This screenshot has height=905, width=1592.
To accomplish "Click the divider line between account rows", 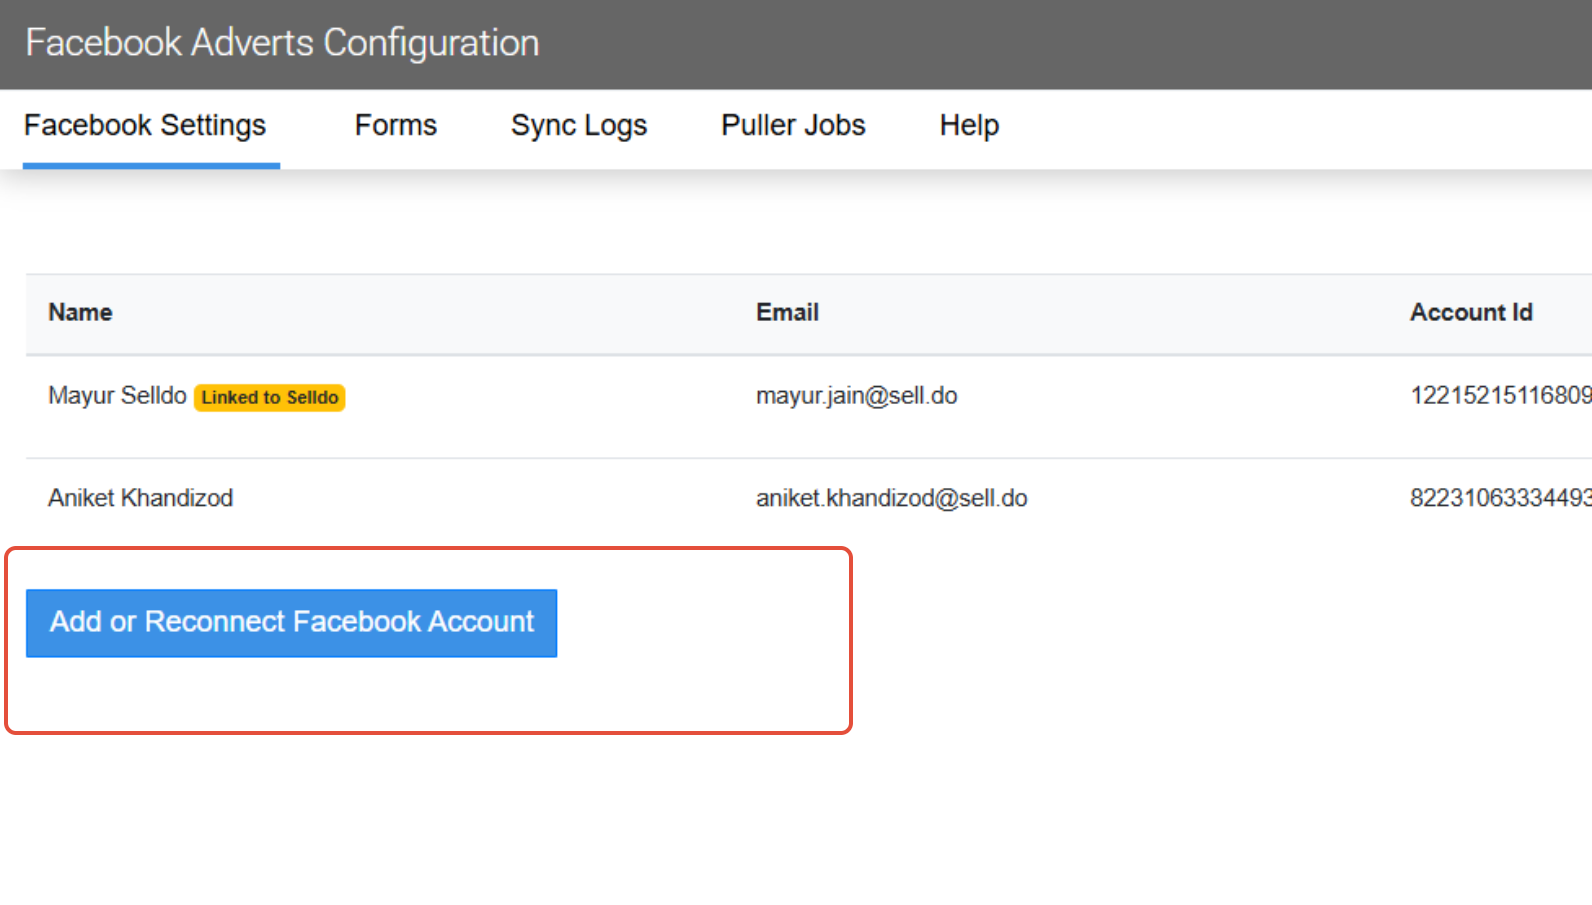I will 700,458.
